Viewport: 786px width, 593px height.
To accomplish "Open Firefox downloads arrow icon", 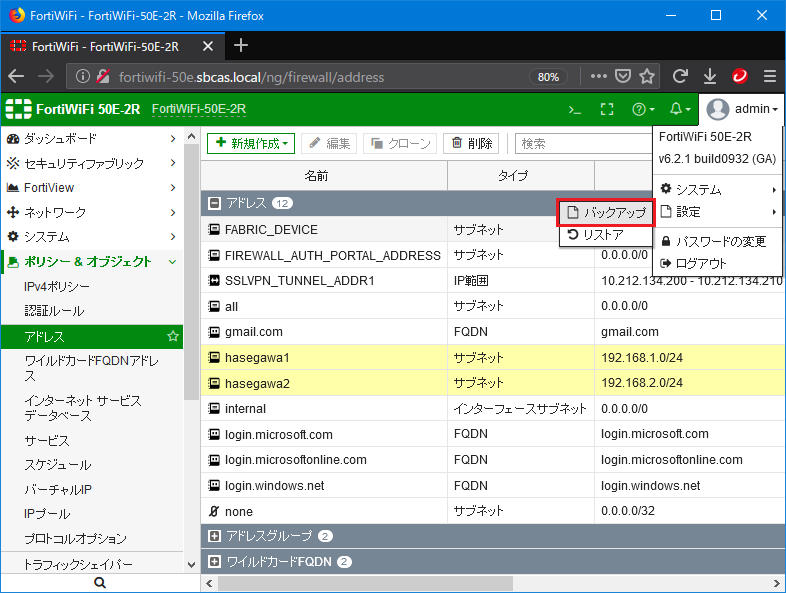I will (x=710, y=76).
